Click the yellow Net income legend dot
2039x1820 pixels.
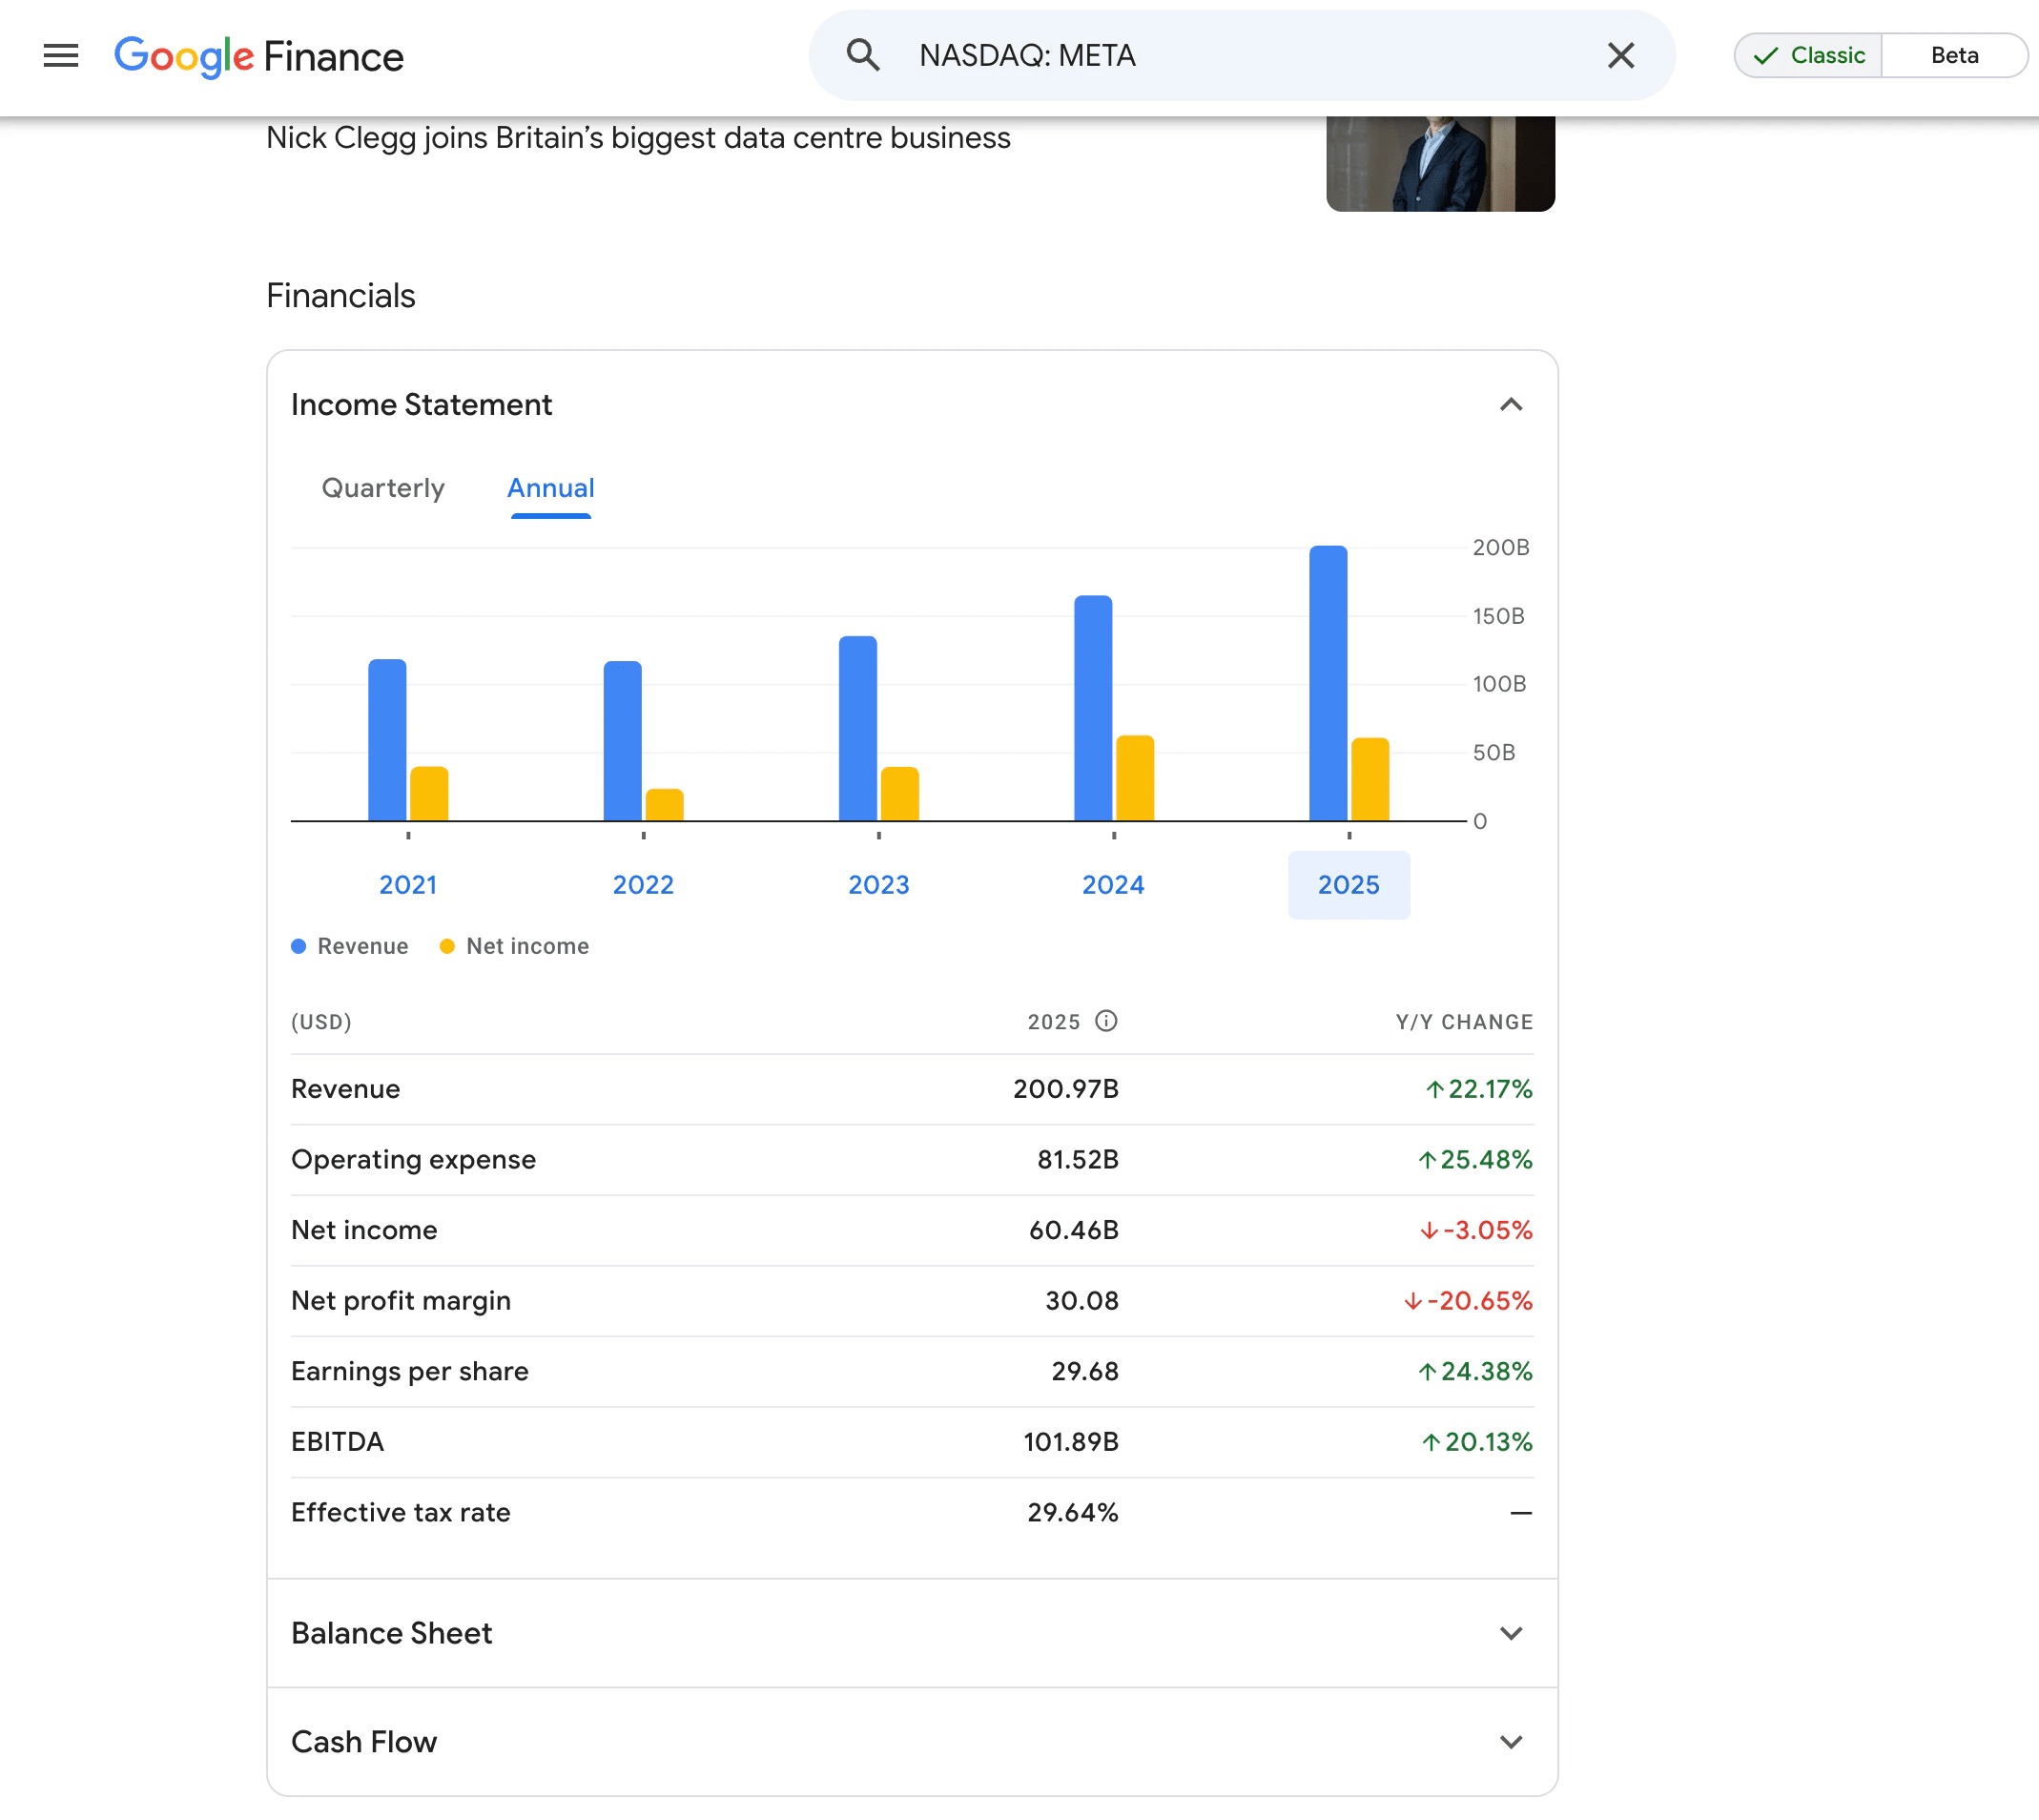[x=448, y=945]
